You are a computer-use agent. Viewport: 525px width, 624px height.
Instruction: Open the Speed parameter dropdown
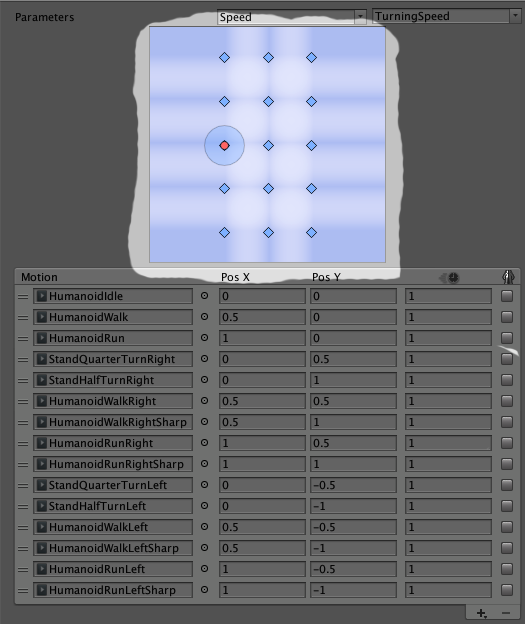tap(291, 17)
